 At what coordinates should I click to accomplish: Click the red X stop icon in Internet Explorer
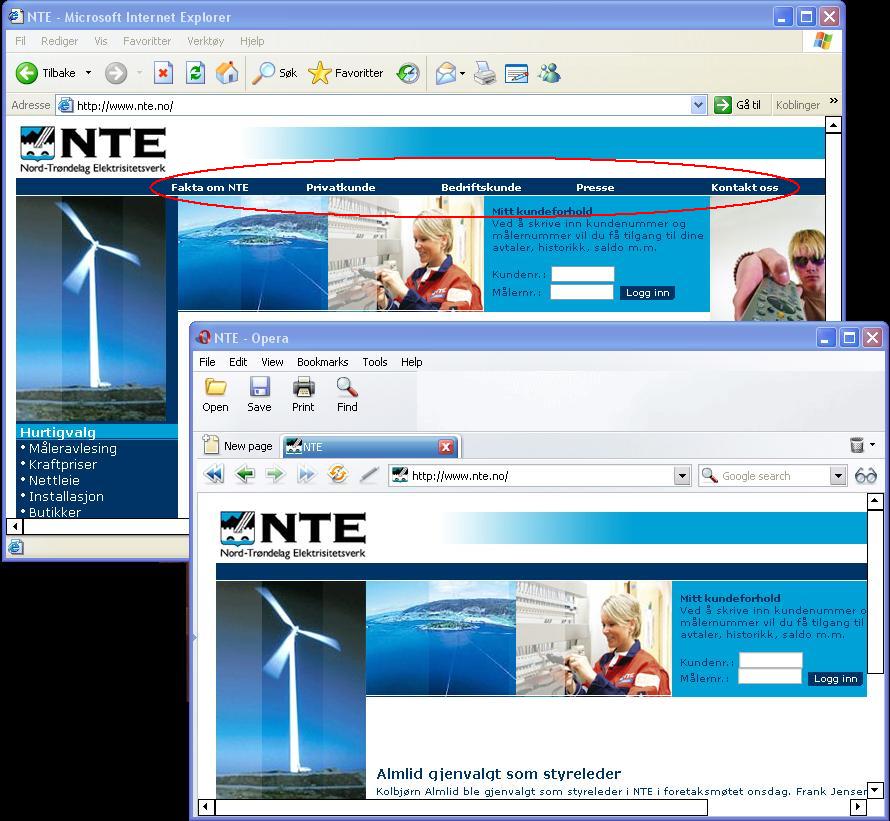click(163, 73)
